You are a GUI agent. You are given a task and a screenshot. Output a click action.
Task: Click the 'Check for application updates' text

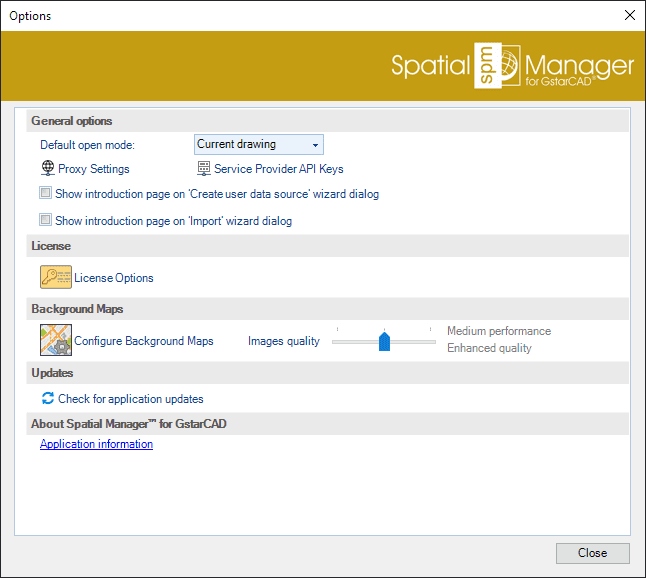pos(130,399)
